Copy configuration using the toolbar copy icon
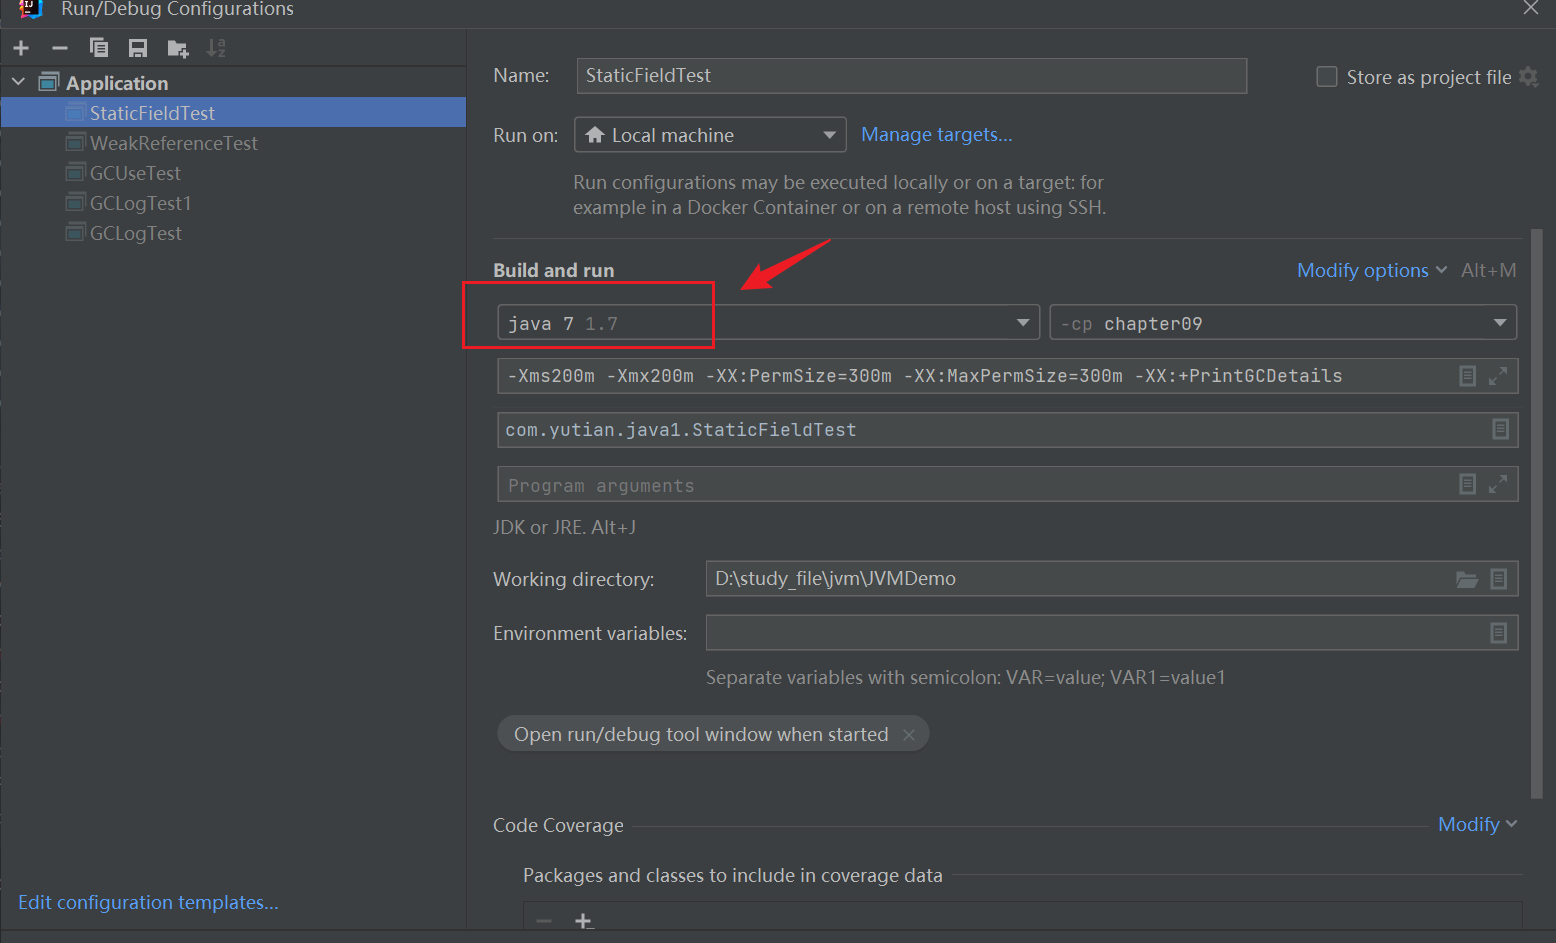Viewport: 1556px width, 943px height. click(99, 48)
